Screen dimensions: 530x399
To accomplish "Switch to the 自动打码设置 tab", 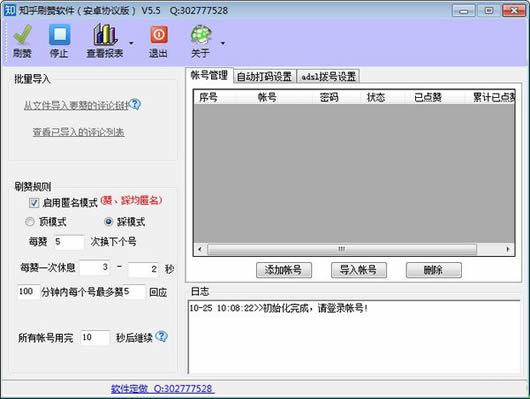I will coord(264,76).
